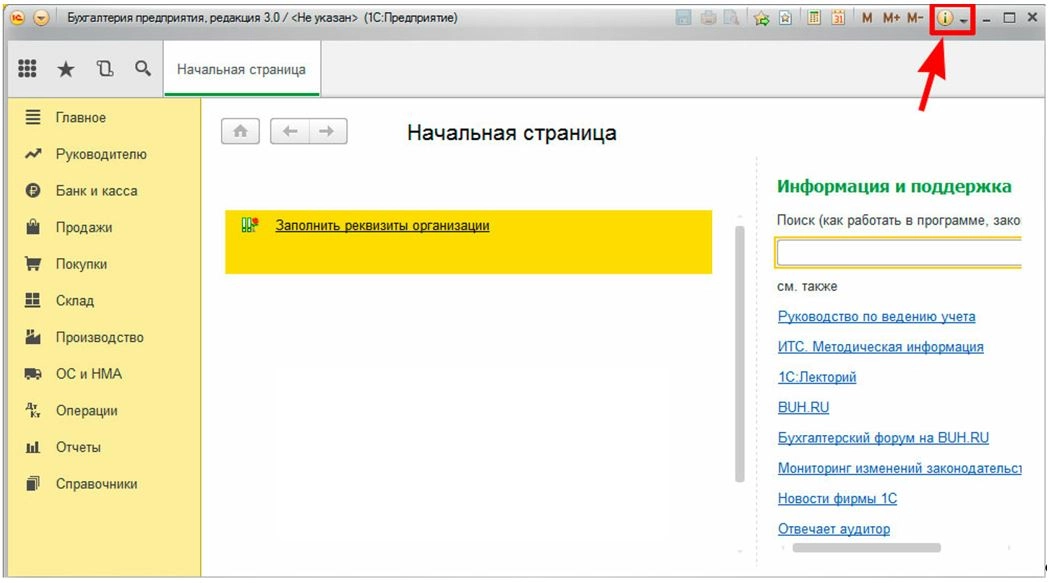Image resolution: width=1054 pixels, height=583 pixels.
Task: Open the Банк и касса section
Action: point(96,191)
